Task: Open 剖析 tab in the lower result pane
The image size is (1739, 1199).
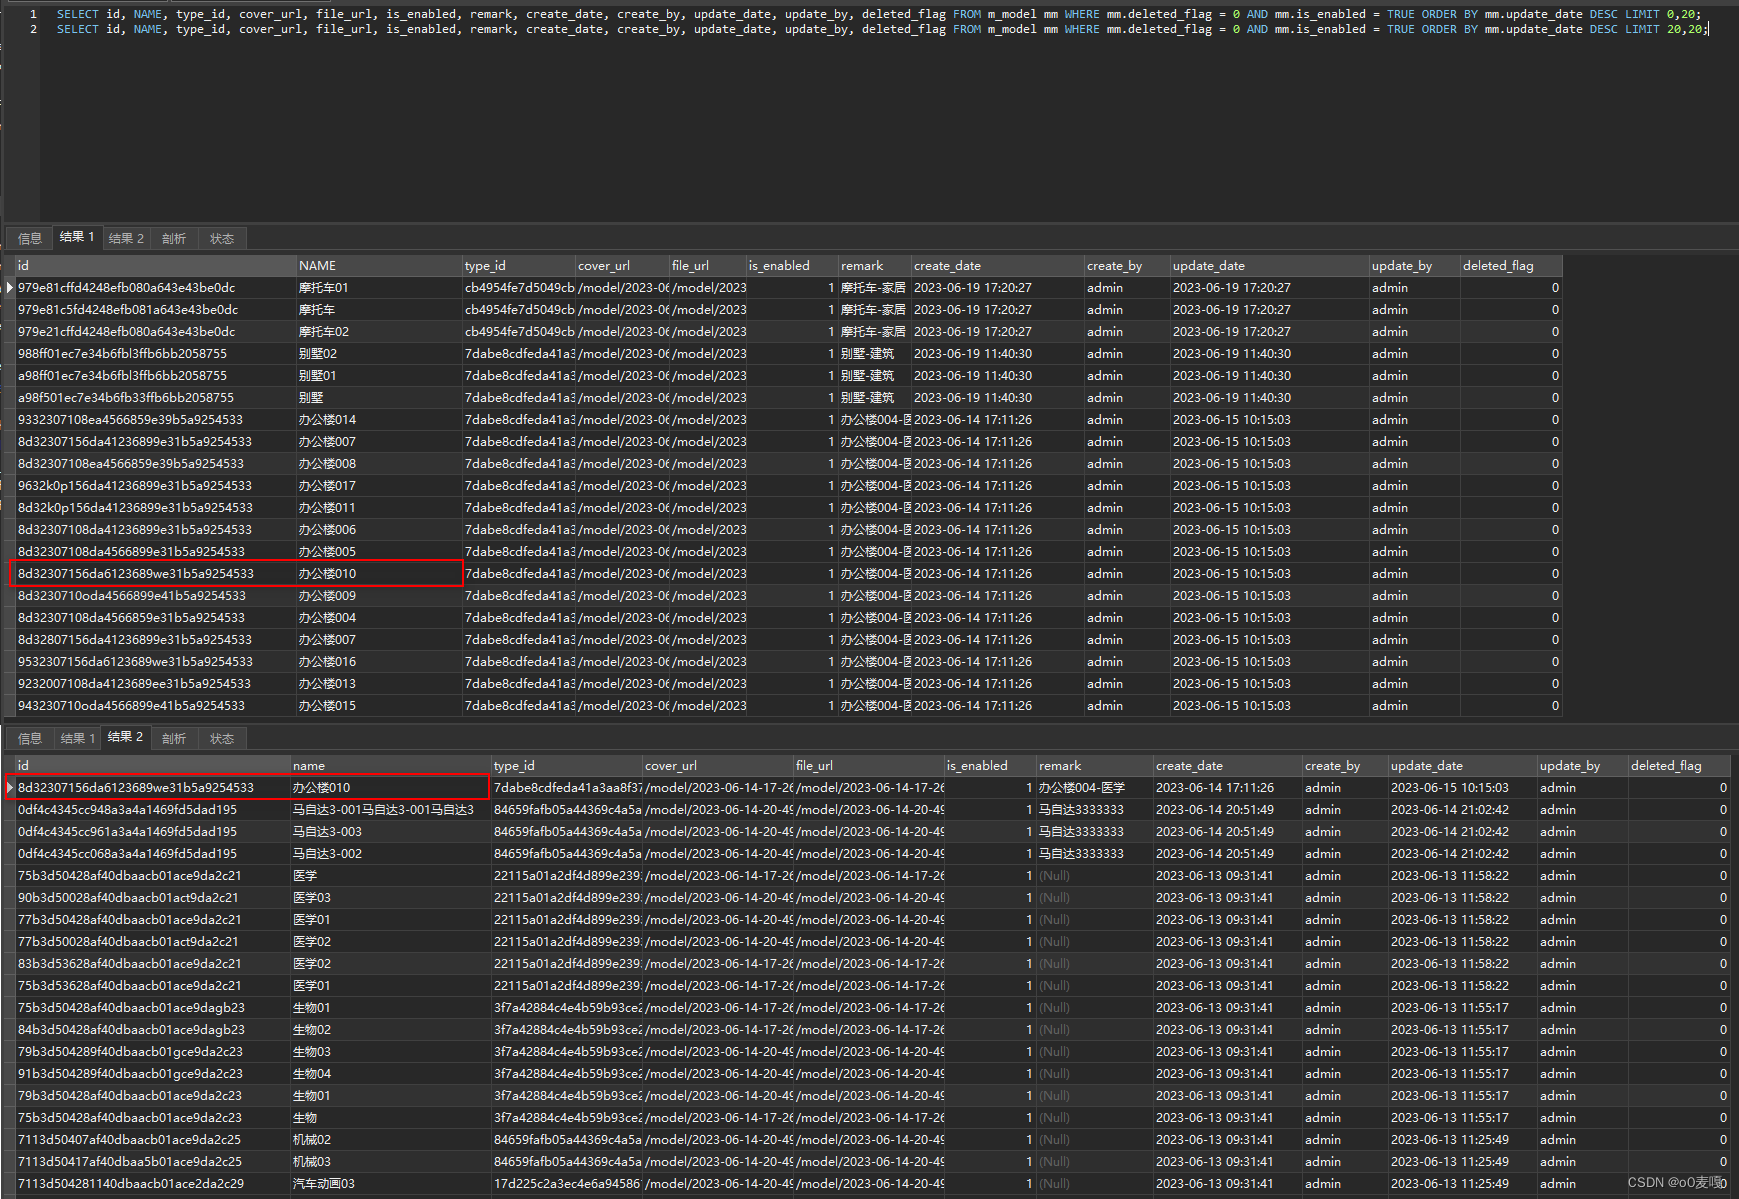Action: 174,739
